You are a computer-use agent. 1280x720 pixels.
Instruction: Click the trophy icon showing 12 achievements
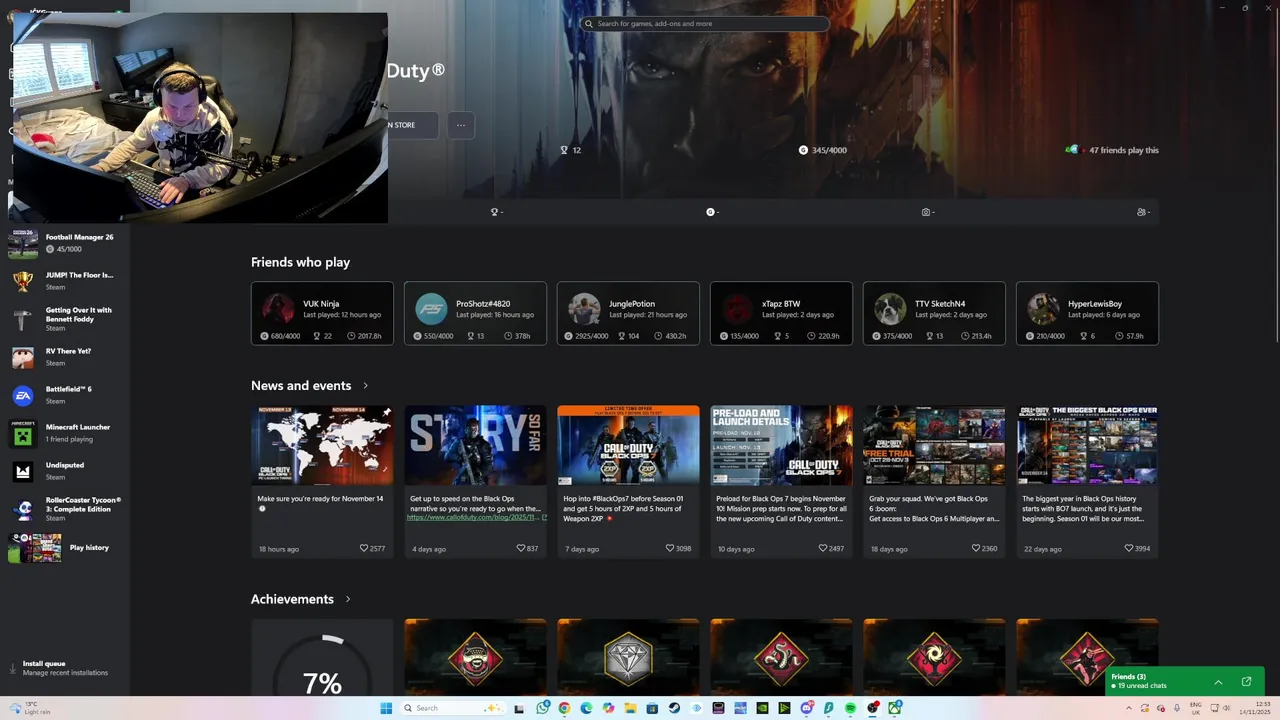coord(564,150)
